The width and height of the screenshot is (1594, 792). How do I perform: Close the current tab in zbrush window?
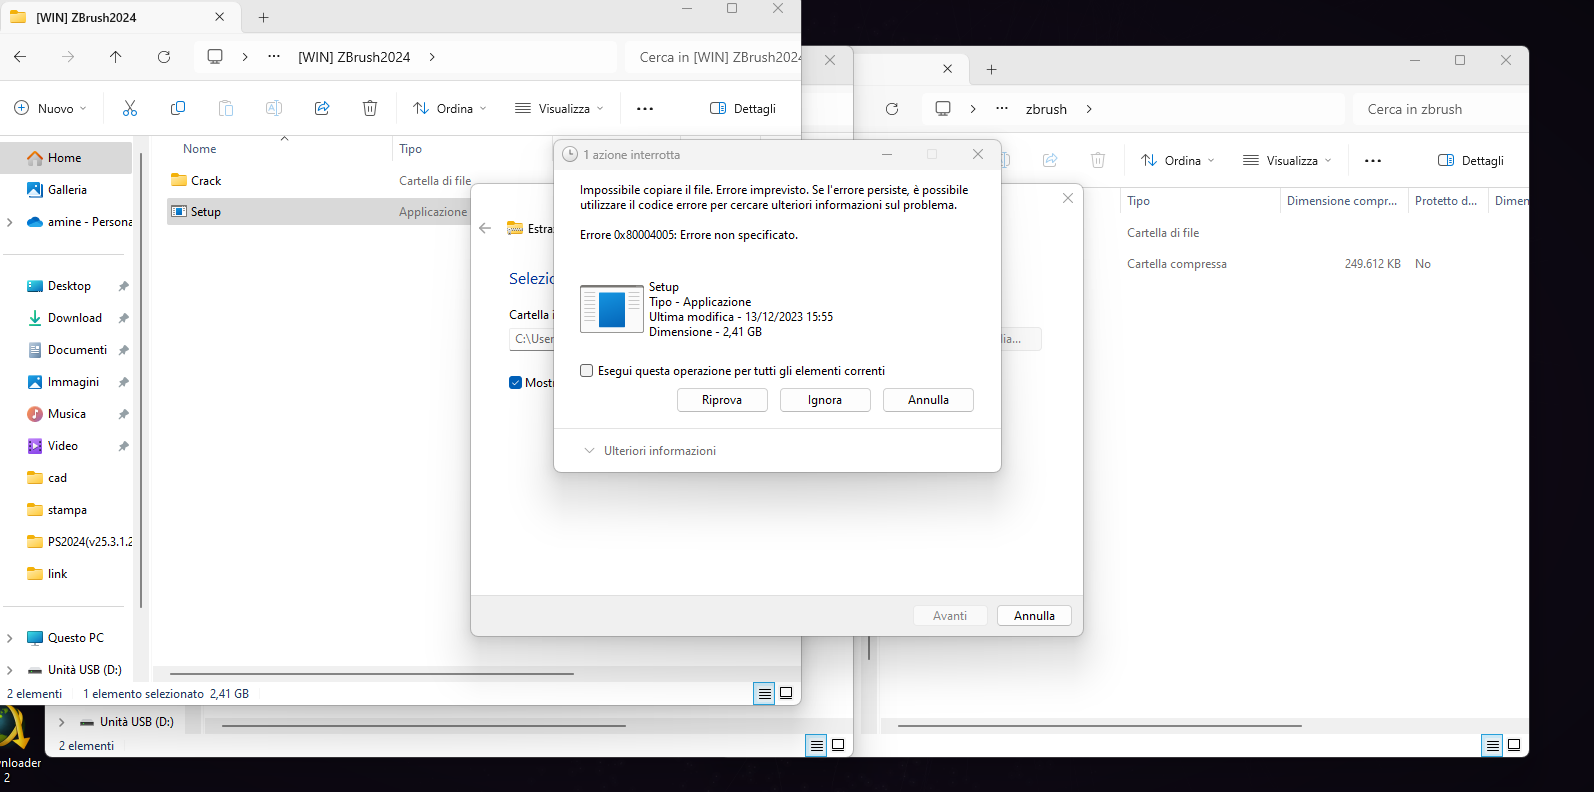948,69
